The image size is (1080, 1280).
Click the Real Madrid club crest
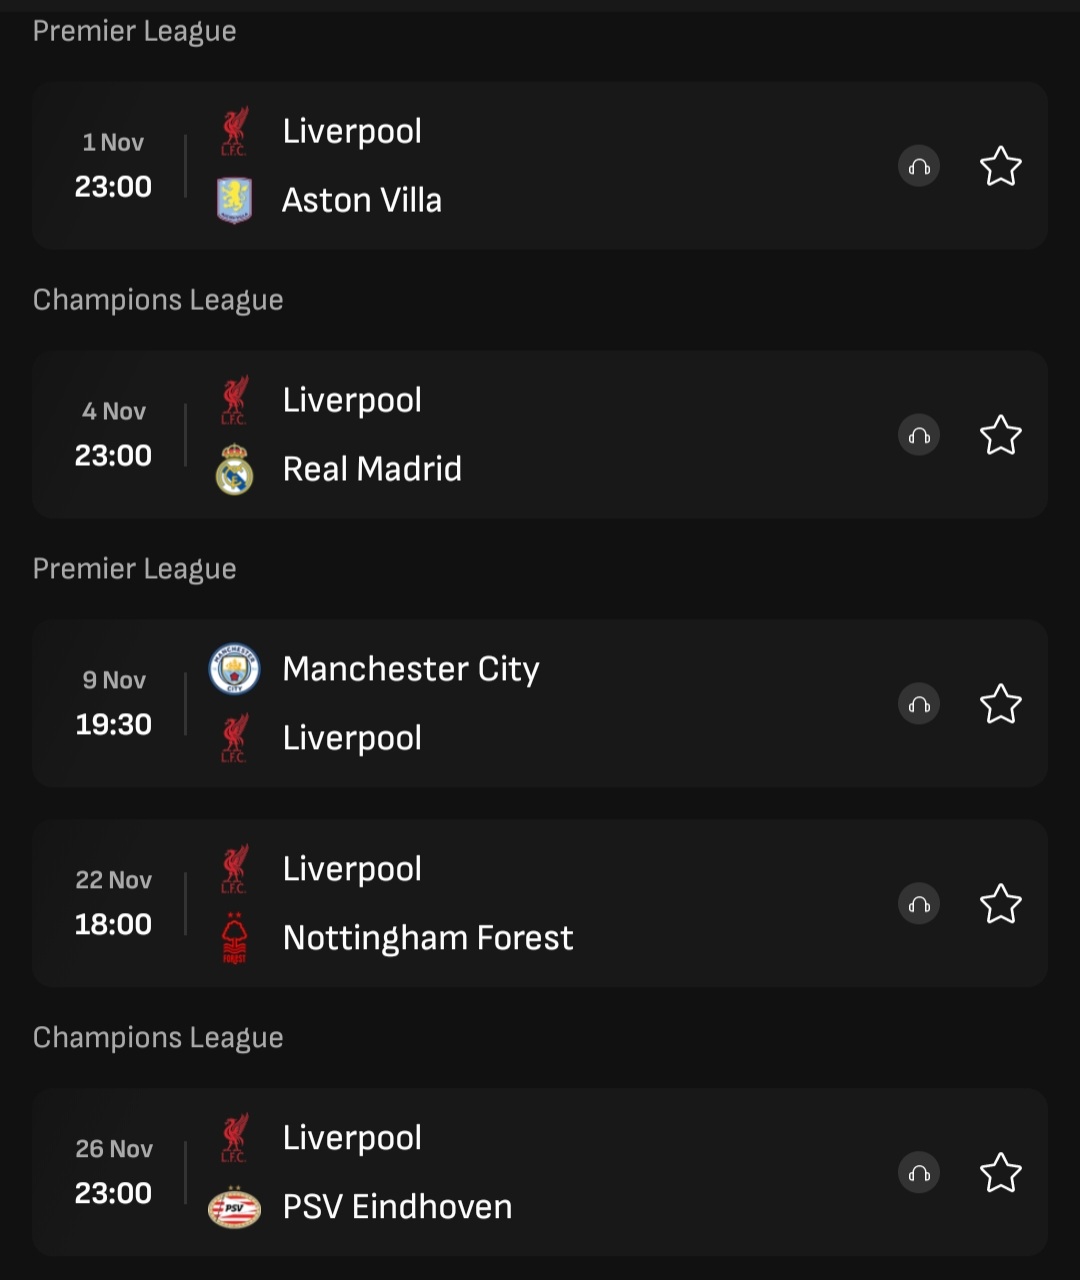tap(234, 469)
